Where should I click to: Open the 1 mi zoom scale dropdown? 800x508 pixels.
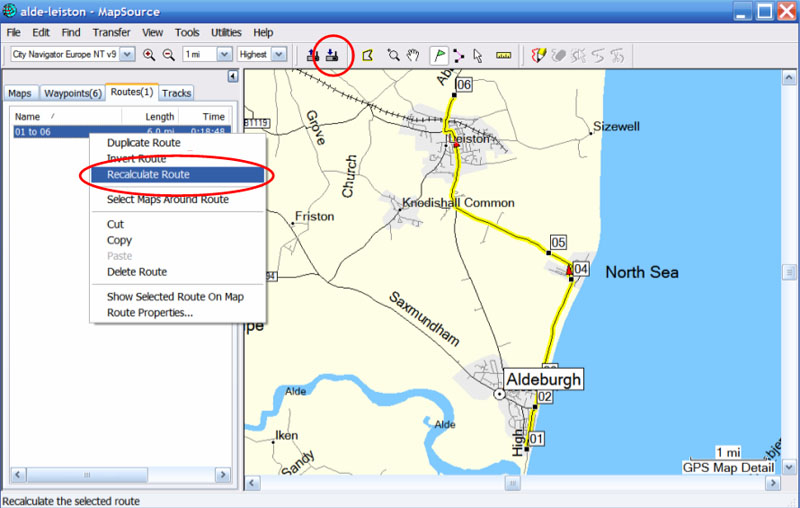(x=224, y=54)
